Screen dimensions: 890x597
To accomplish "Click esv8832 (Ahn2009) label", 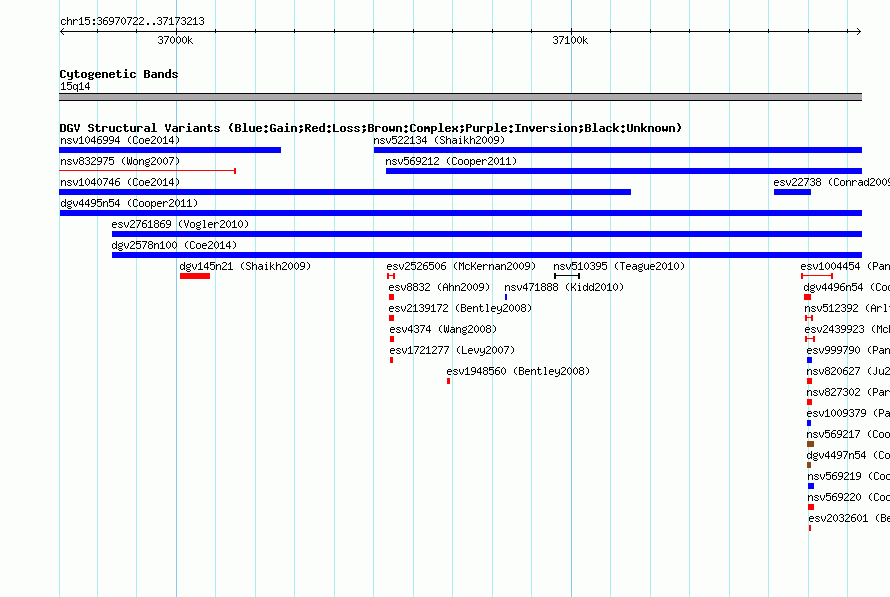I will [x=439, y=287].
